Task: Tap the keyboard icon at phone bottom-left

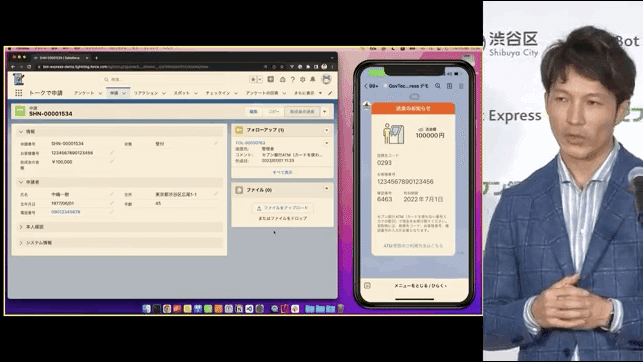Action: (x=367, y=285)
